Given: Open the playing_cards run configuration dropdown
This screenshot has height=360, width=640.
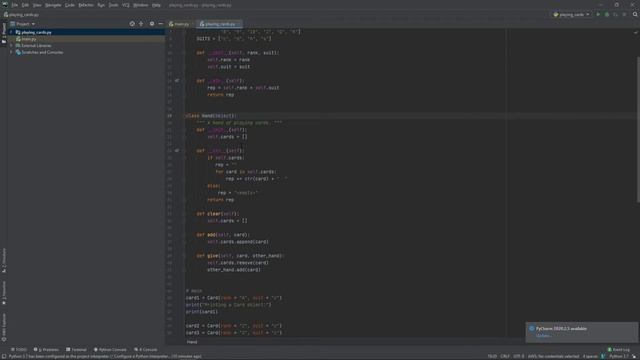Looking at the screenshot, I should [571, 15].
